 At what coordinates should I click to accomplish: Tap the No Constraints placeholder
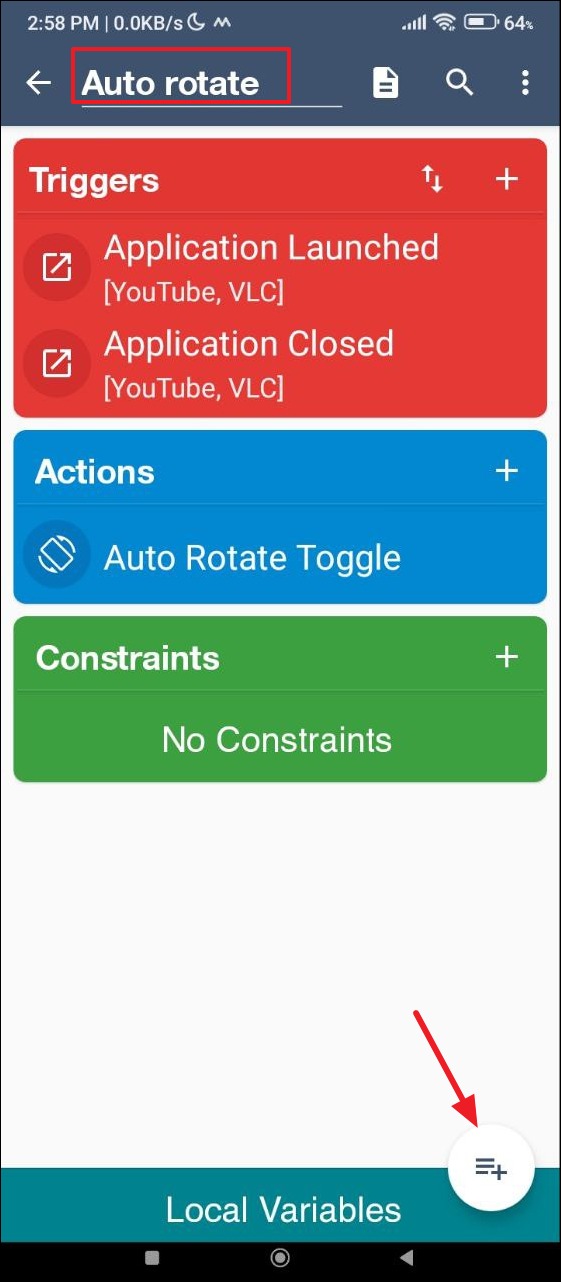pyautogui.click(x=277, y=740)
